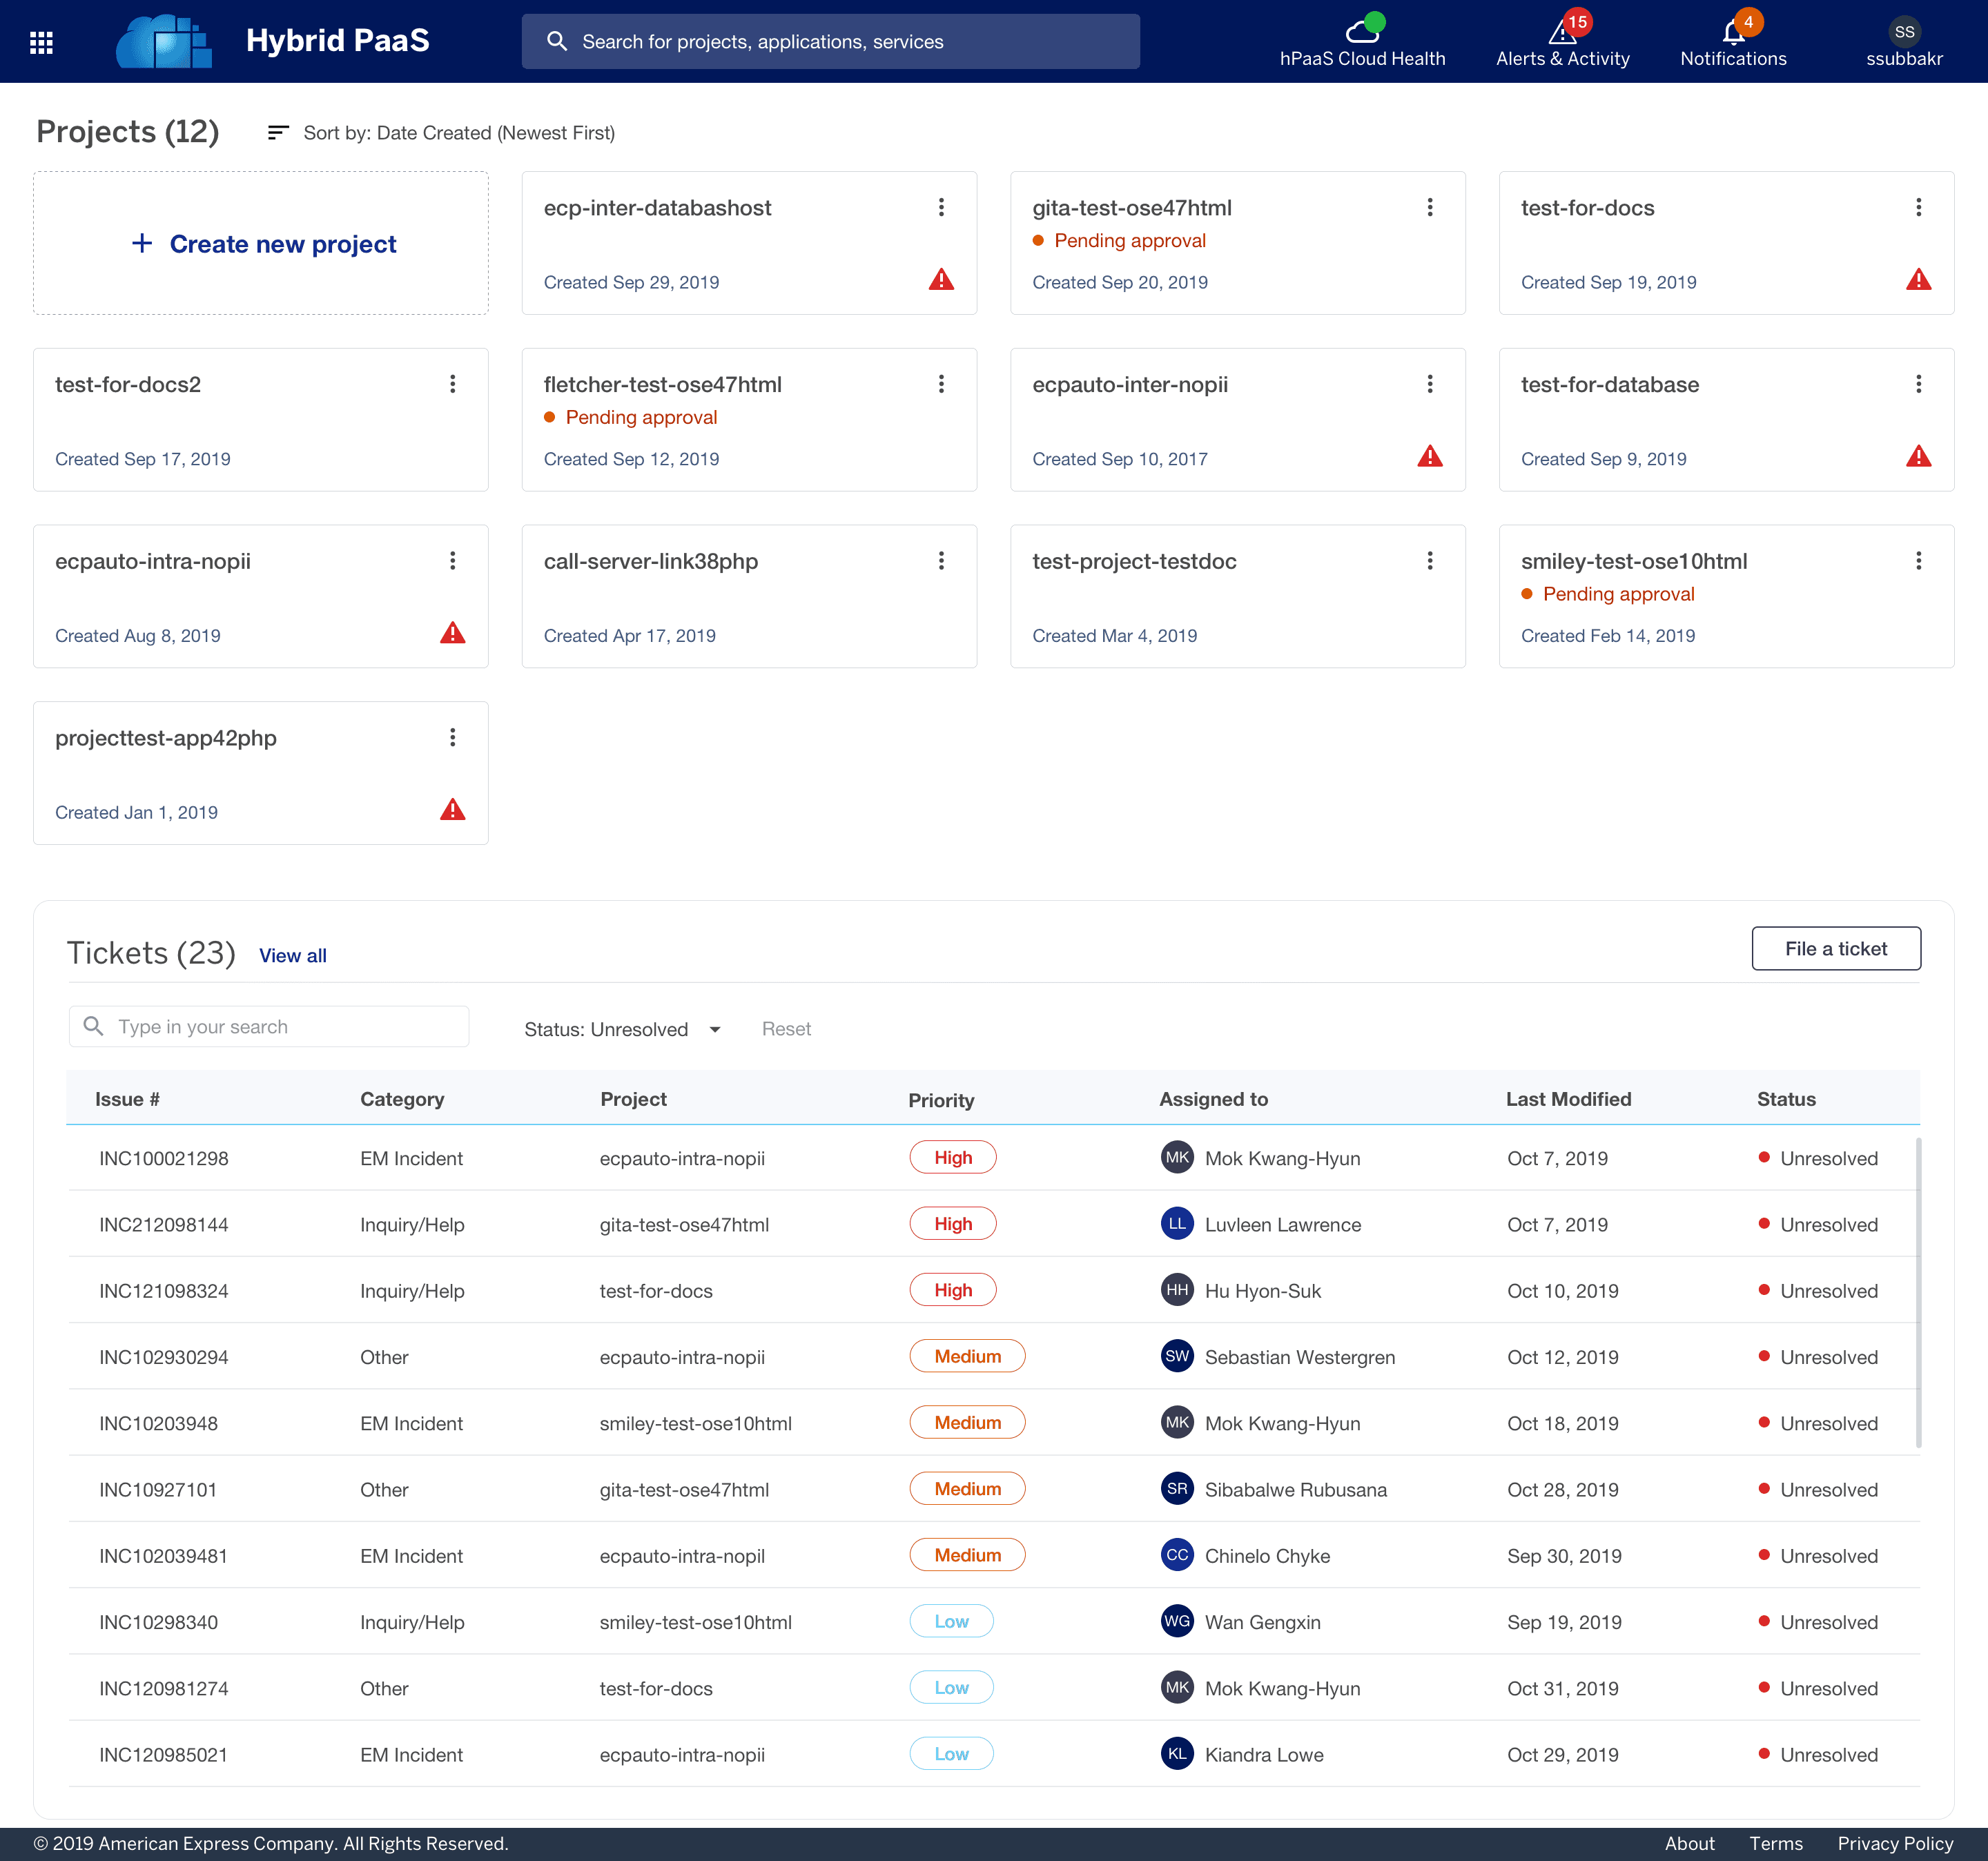The width and height of the screenshot is (1988, 1861).
Task: Click the Hybrid PaaS cloud logo
Action: coord(163,42)
